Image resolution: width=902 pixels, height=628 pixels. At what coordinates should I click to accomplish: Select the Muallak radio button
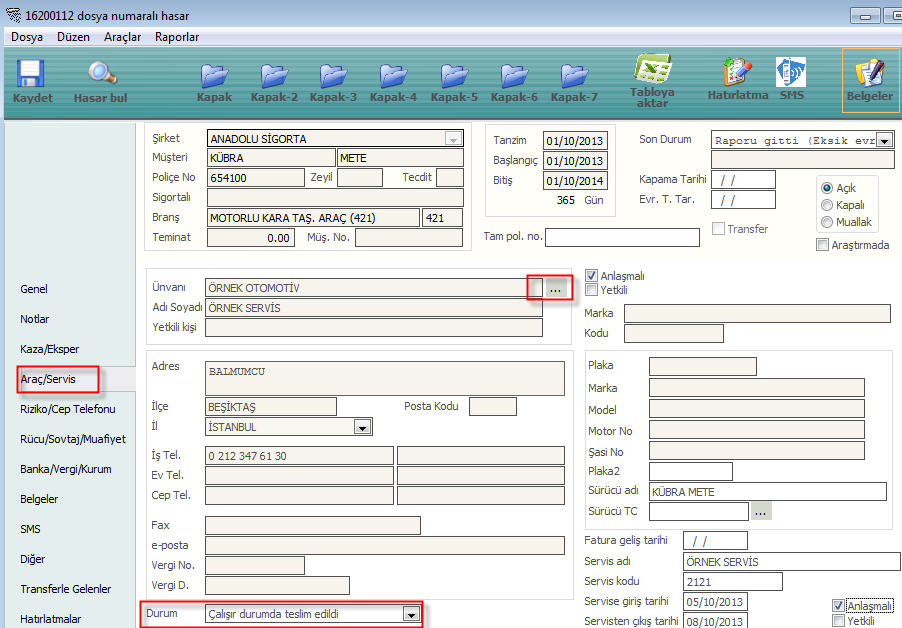827,222
